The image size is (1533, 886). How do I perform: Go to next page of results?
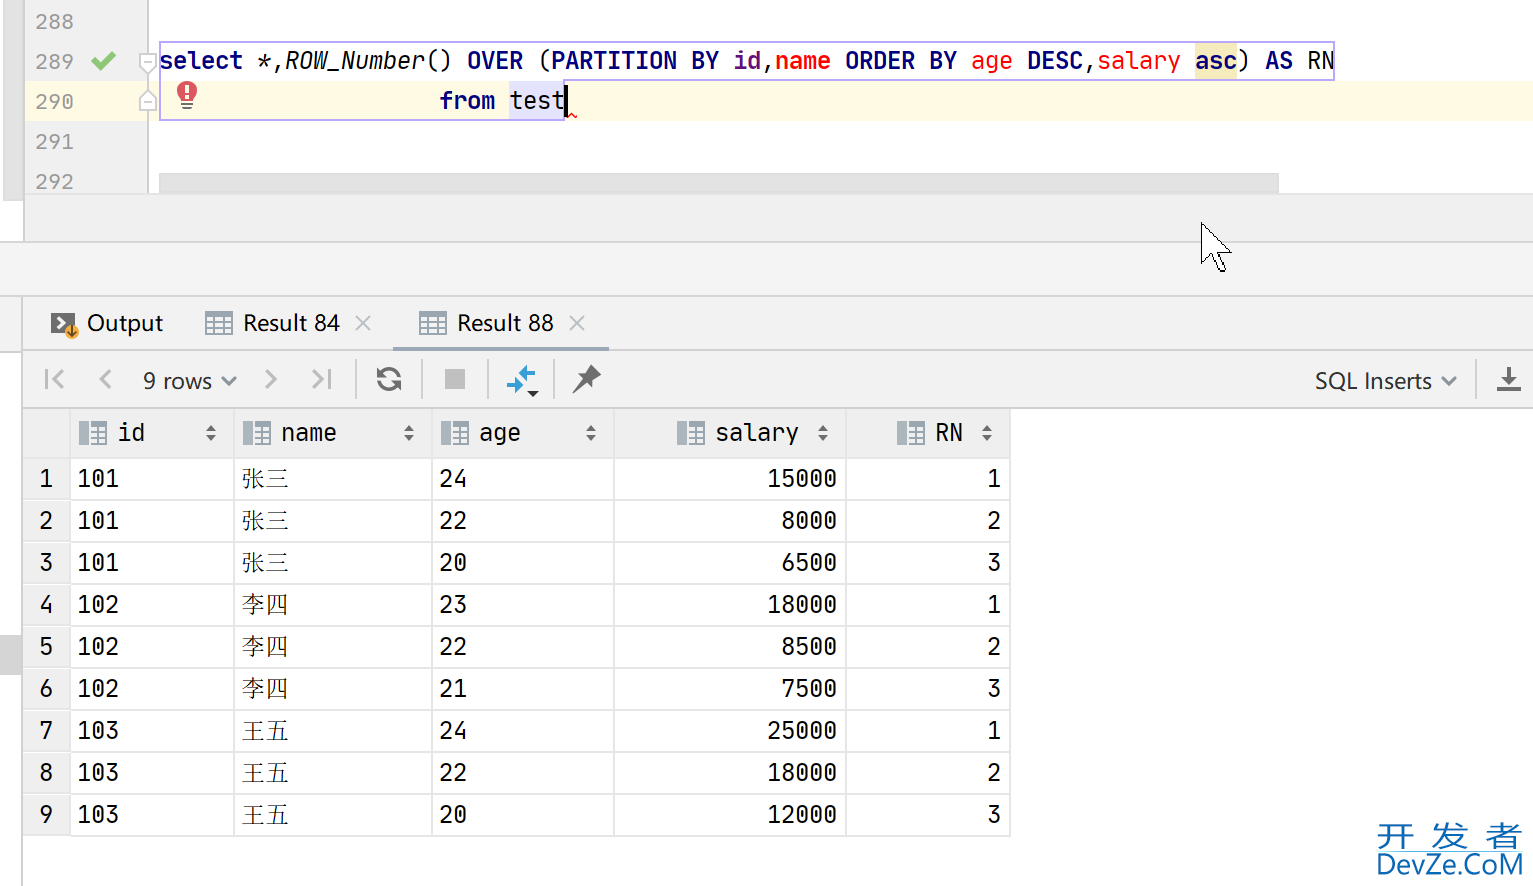270,379
